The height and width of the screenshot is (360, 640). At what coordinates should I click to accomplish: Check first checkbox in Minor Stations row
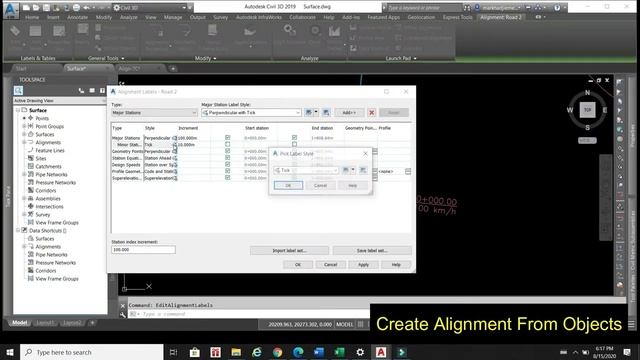coord(228,144)
